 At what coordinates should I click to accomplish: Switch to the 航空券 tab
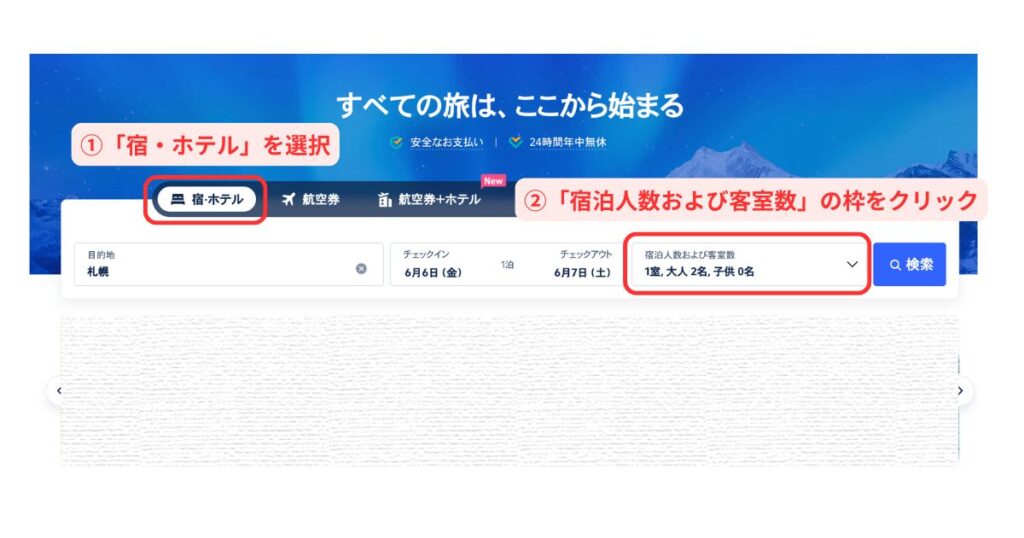pyautogui.click(x=311, y=199)
